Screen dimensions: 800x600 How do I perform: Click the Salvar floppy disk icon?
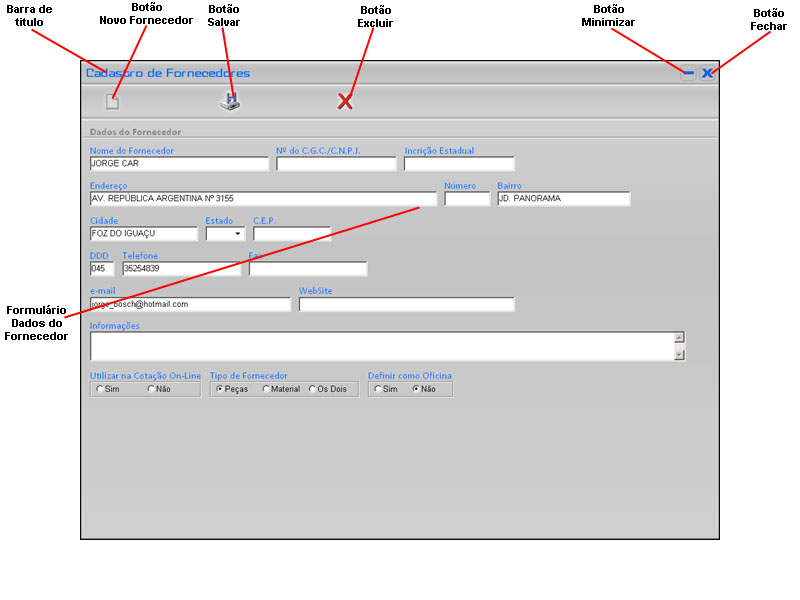point(231,101)
